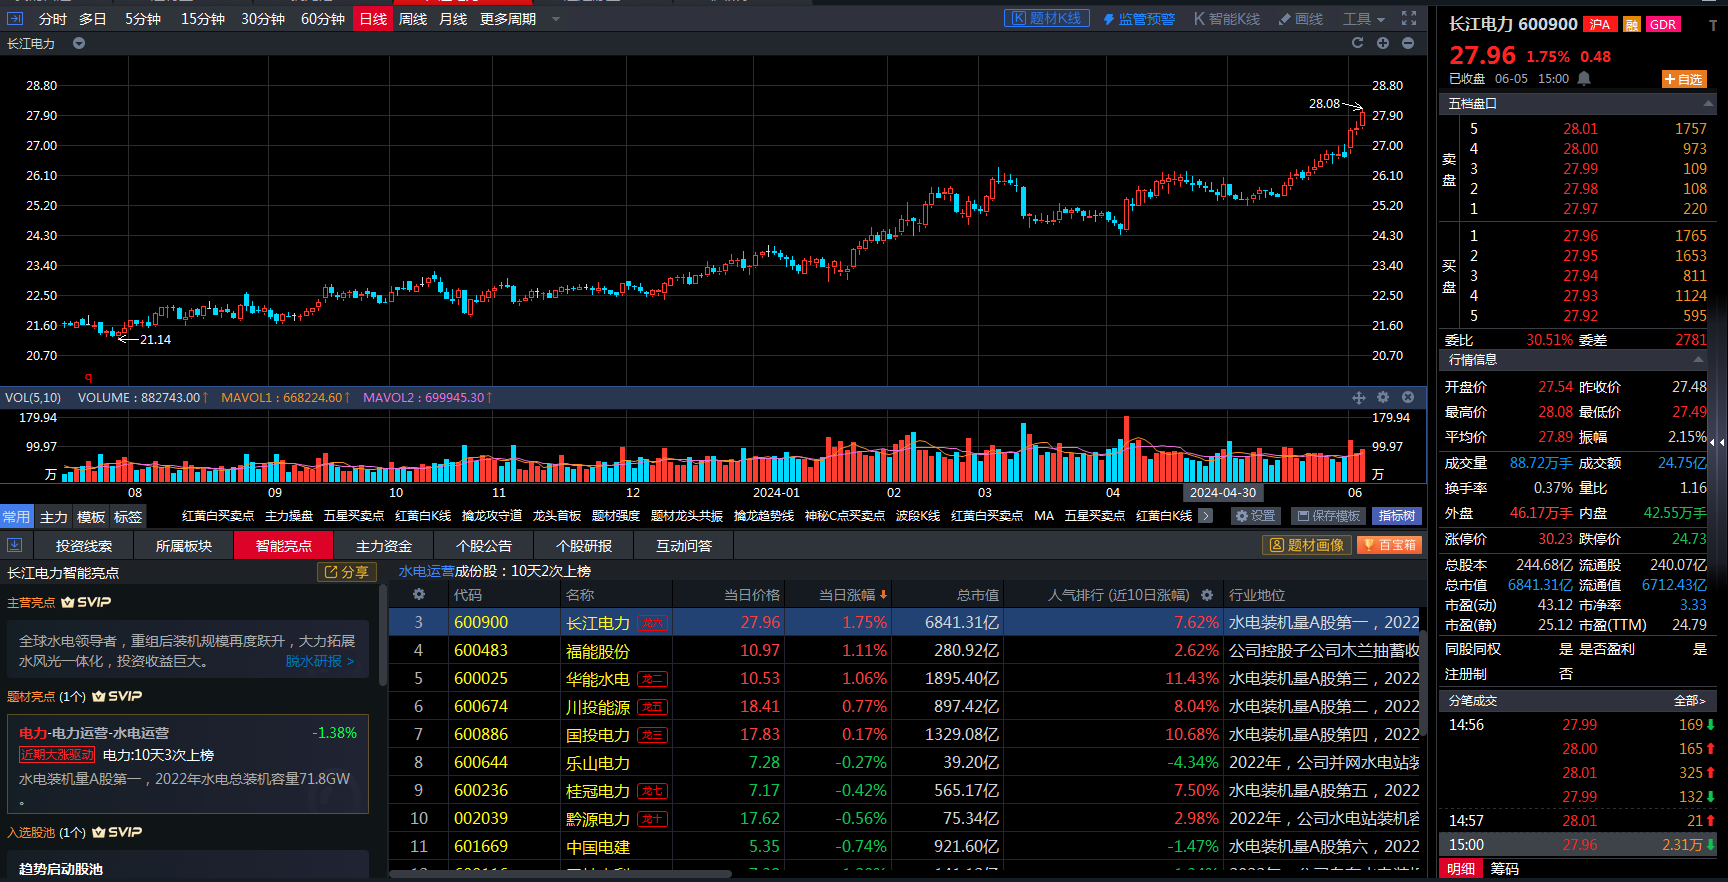The image size is (1728, 882).
Task: Open the 工具 tools dropdown
Action: click(1364, 19)
